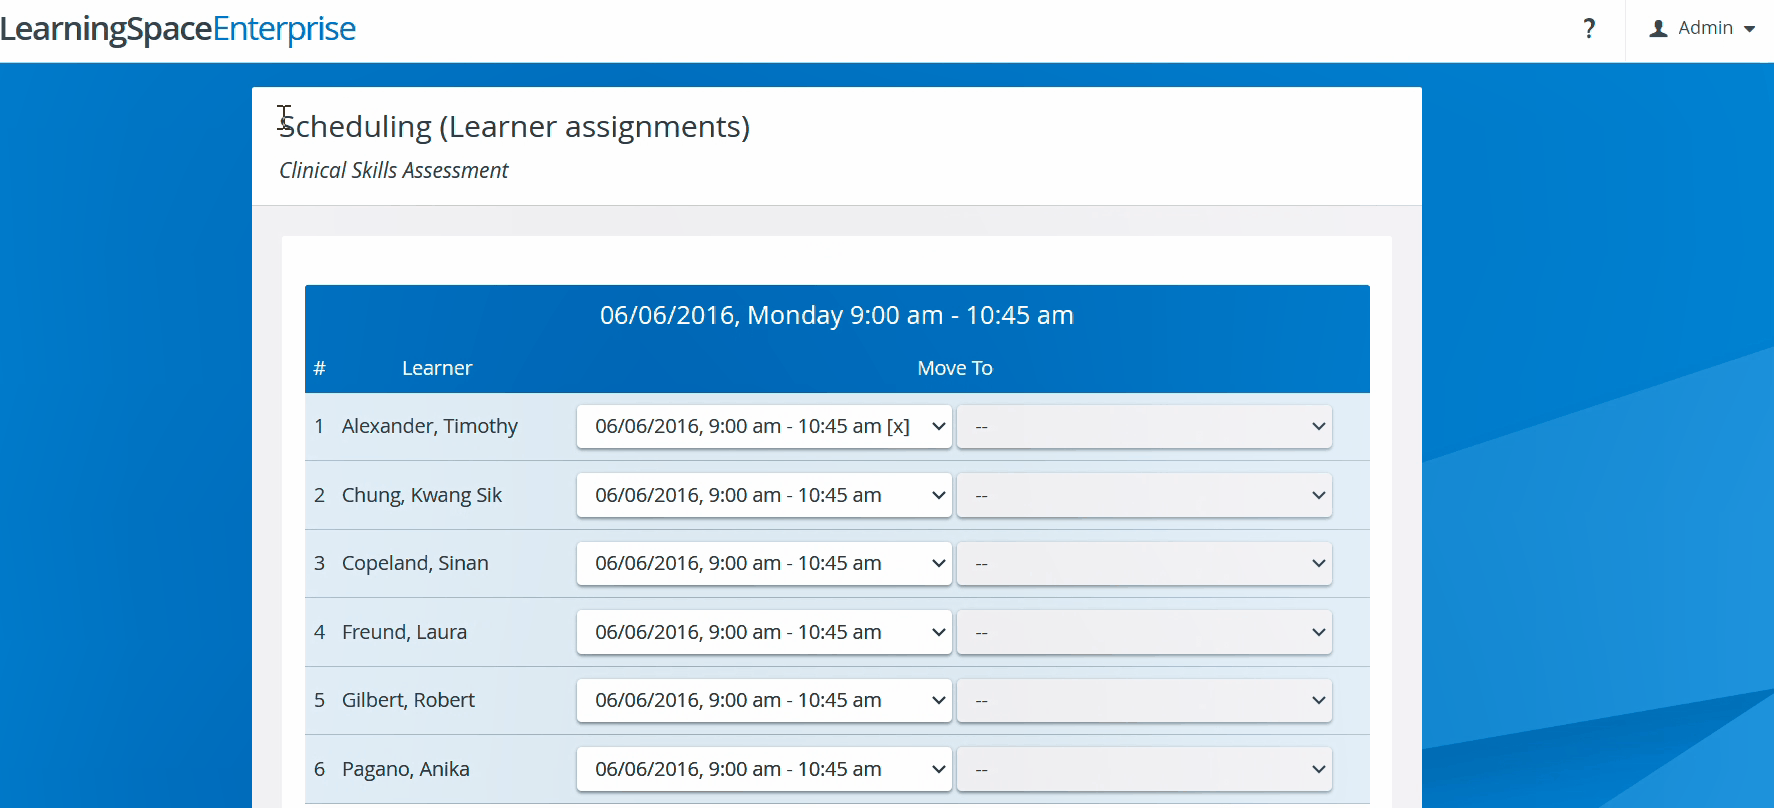
Task: Expand Chung, Kwang Sik's timeslot selector
Action: [x=764, y=496]
